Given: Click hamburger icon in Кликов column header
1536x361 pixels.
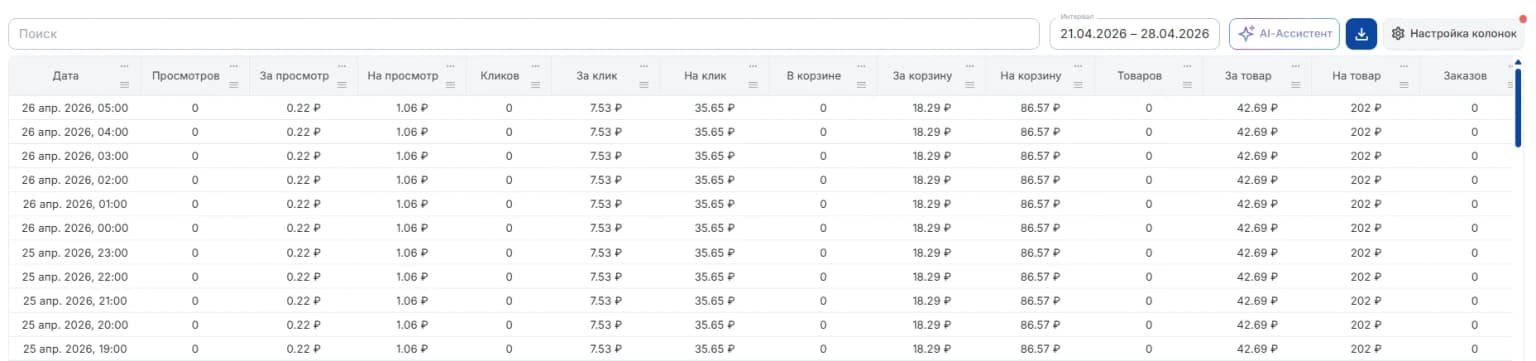Looking at the screenshot, I should (535, 85).
